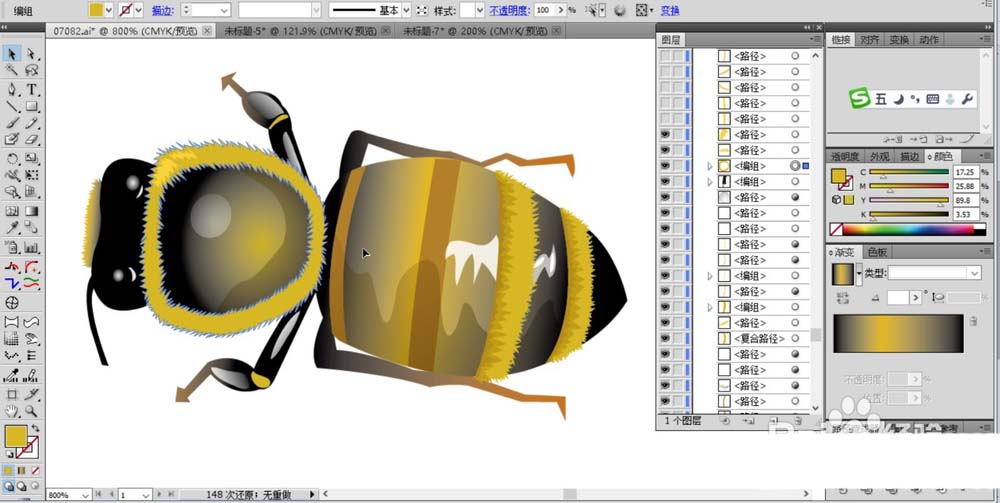Select the Direct Selection tool

[x=31, y=54]
